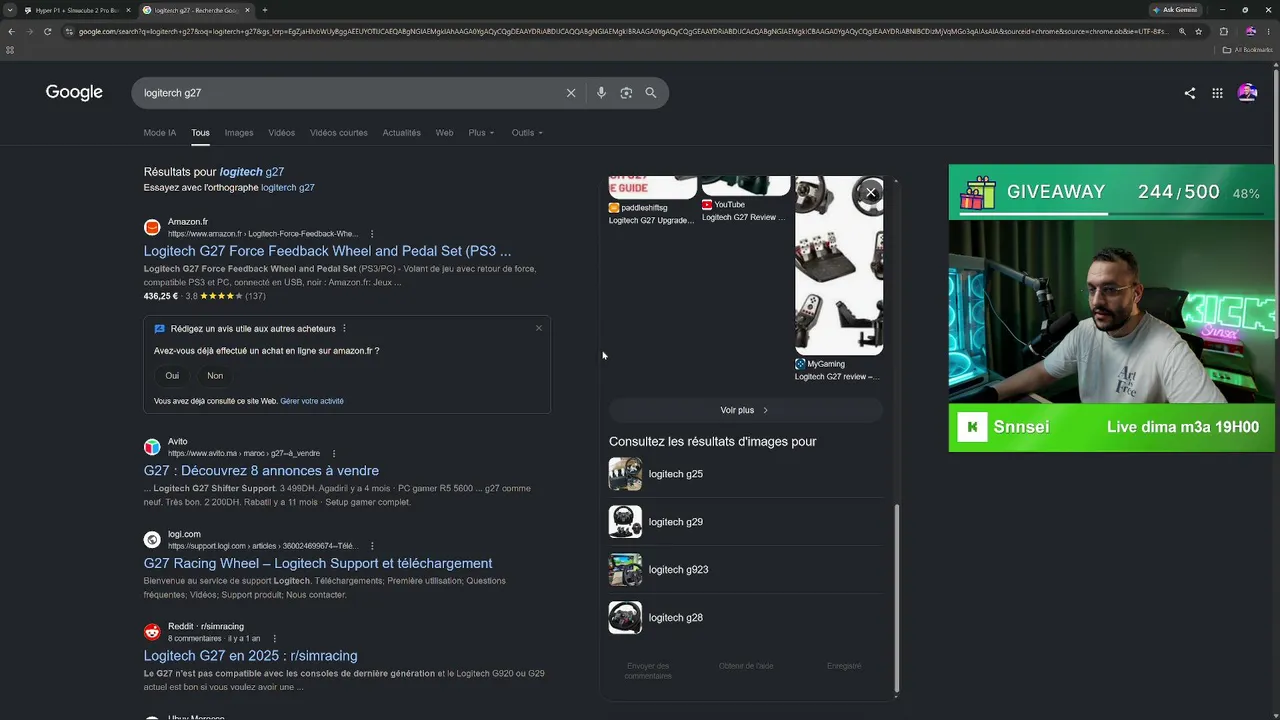This screenshot has height=720, width=1280.
Task: Open Google Lens image search
Action: coord(626,93)
